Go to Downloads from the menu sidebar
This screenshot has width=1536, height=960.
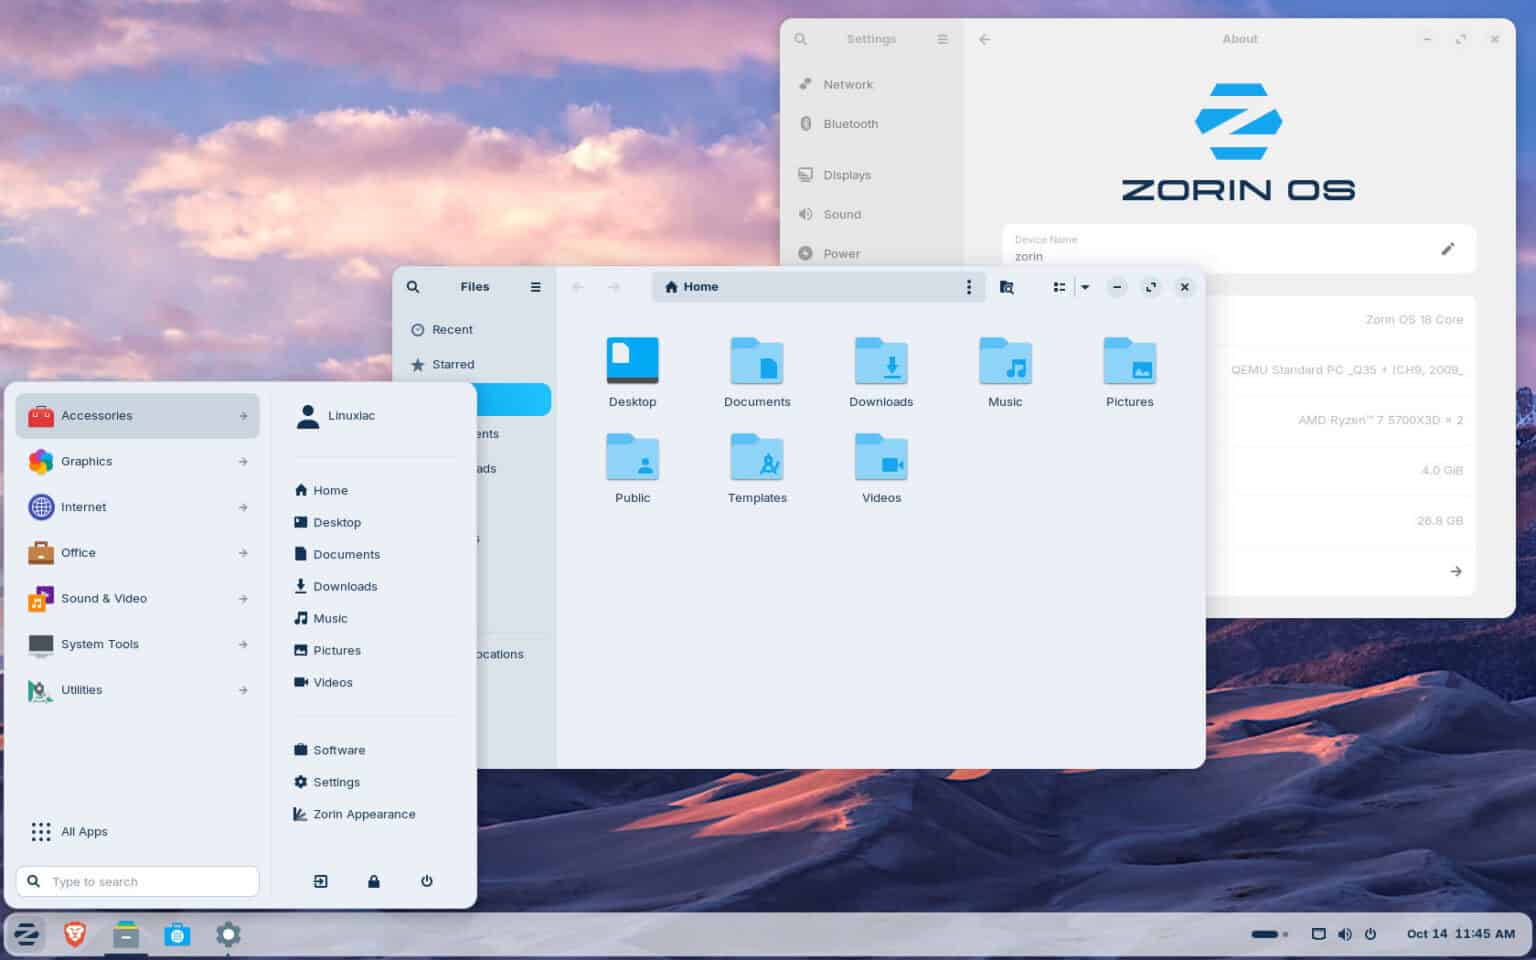(x=345, y=586)
